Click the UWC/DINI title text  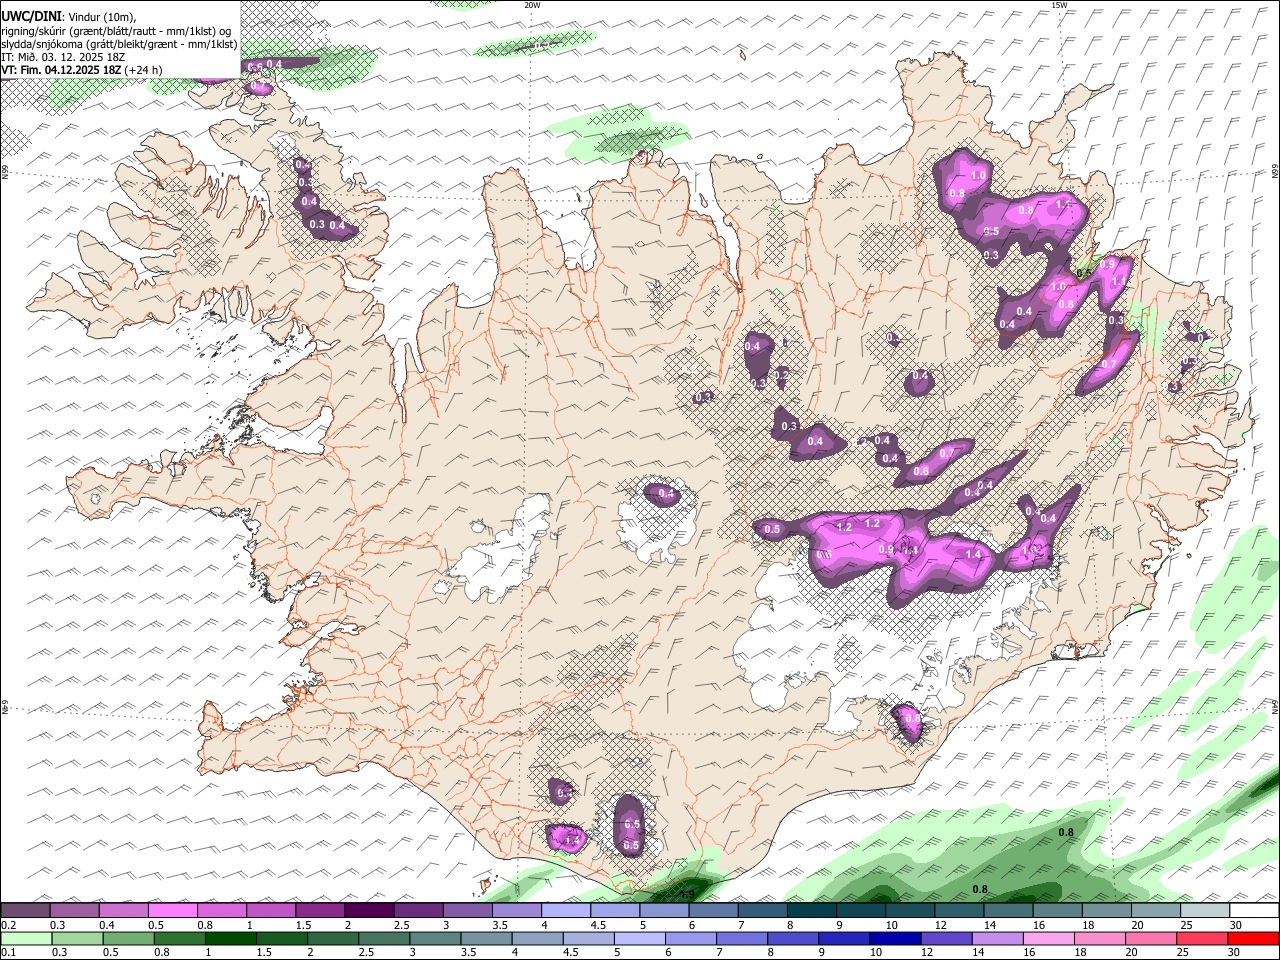coord(32,16)
